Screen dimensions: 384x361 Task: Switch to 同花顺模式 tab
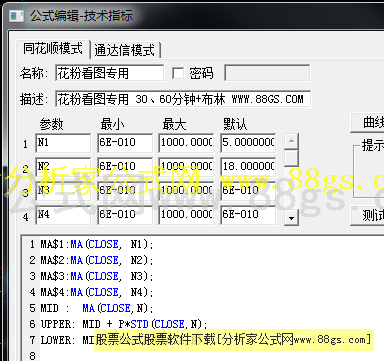tap(53, 49)
